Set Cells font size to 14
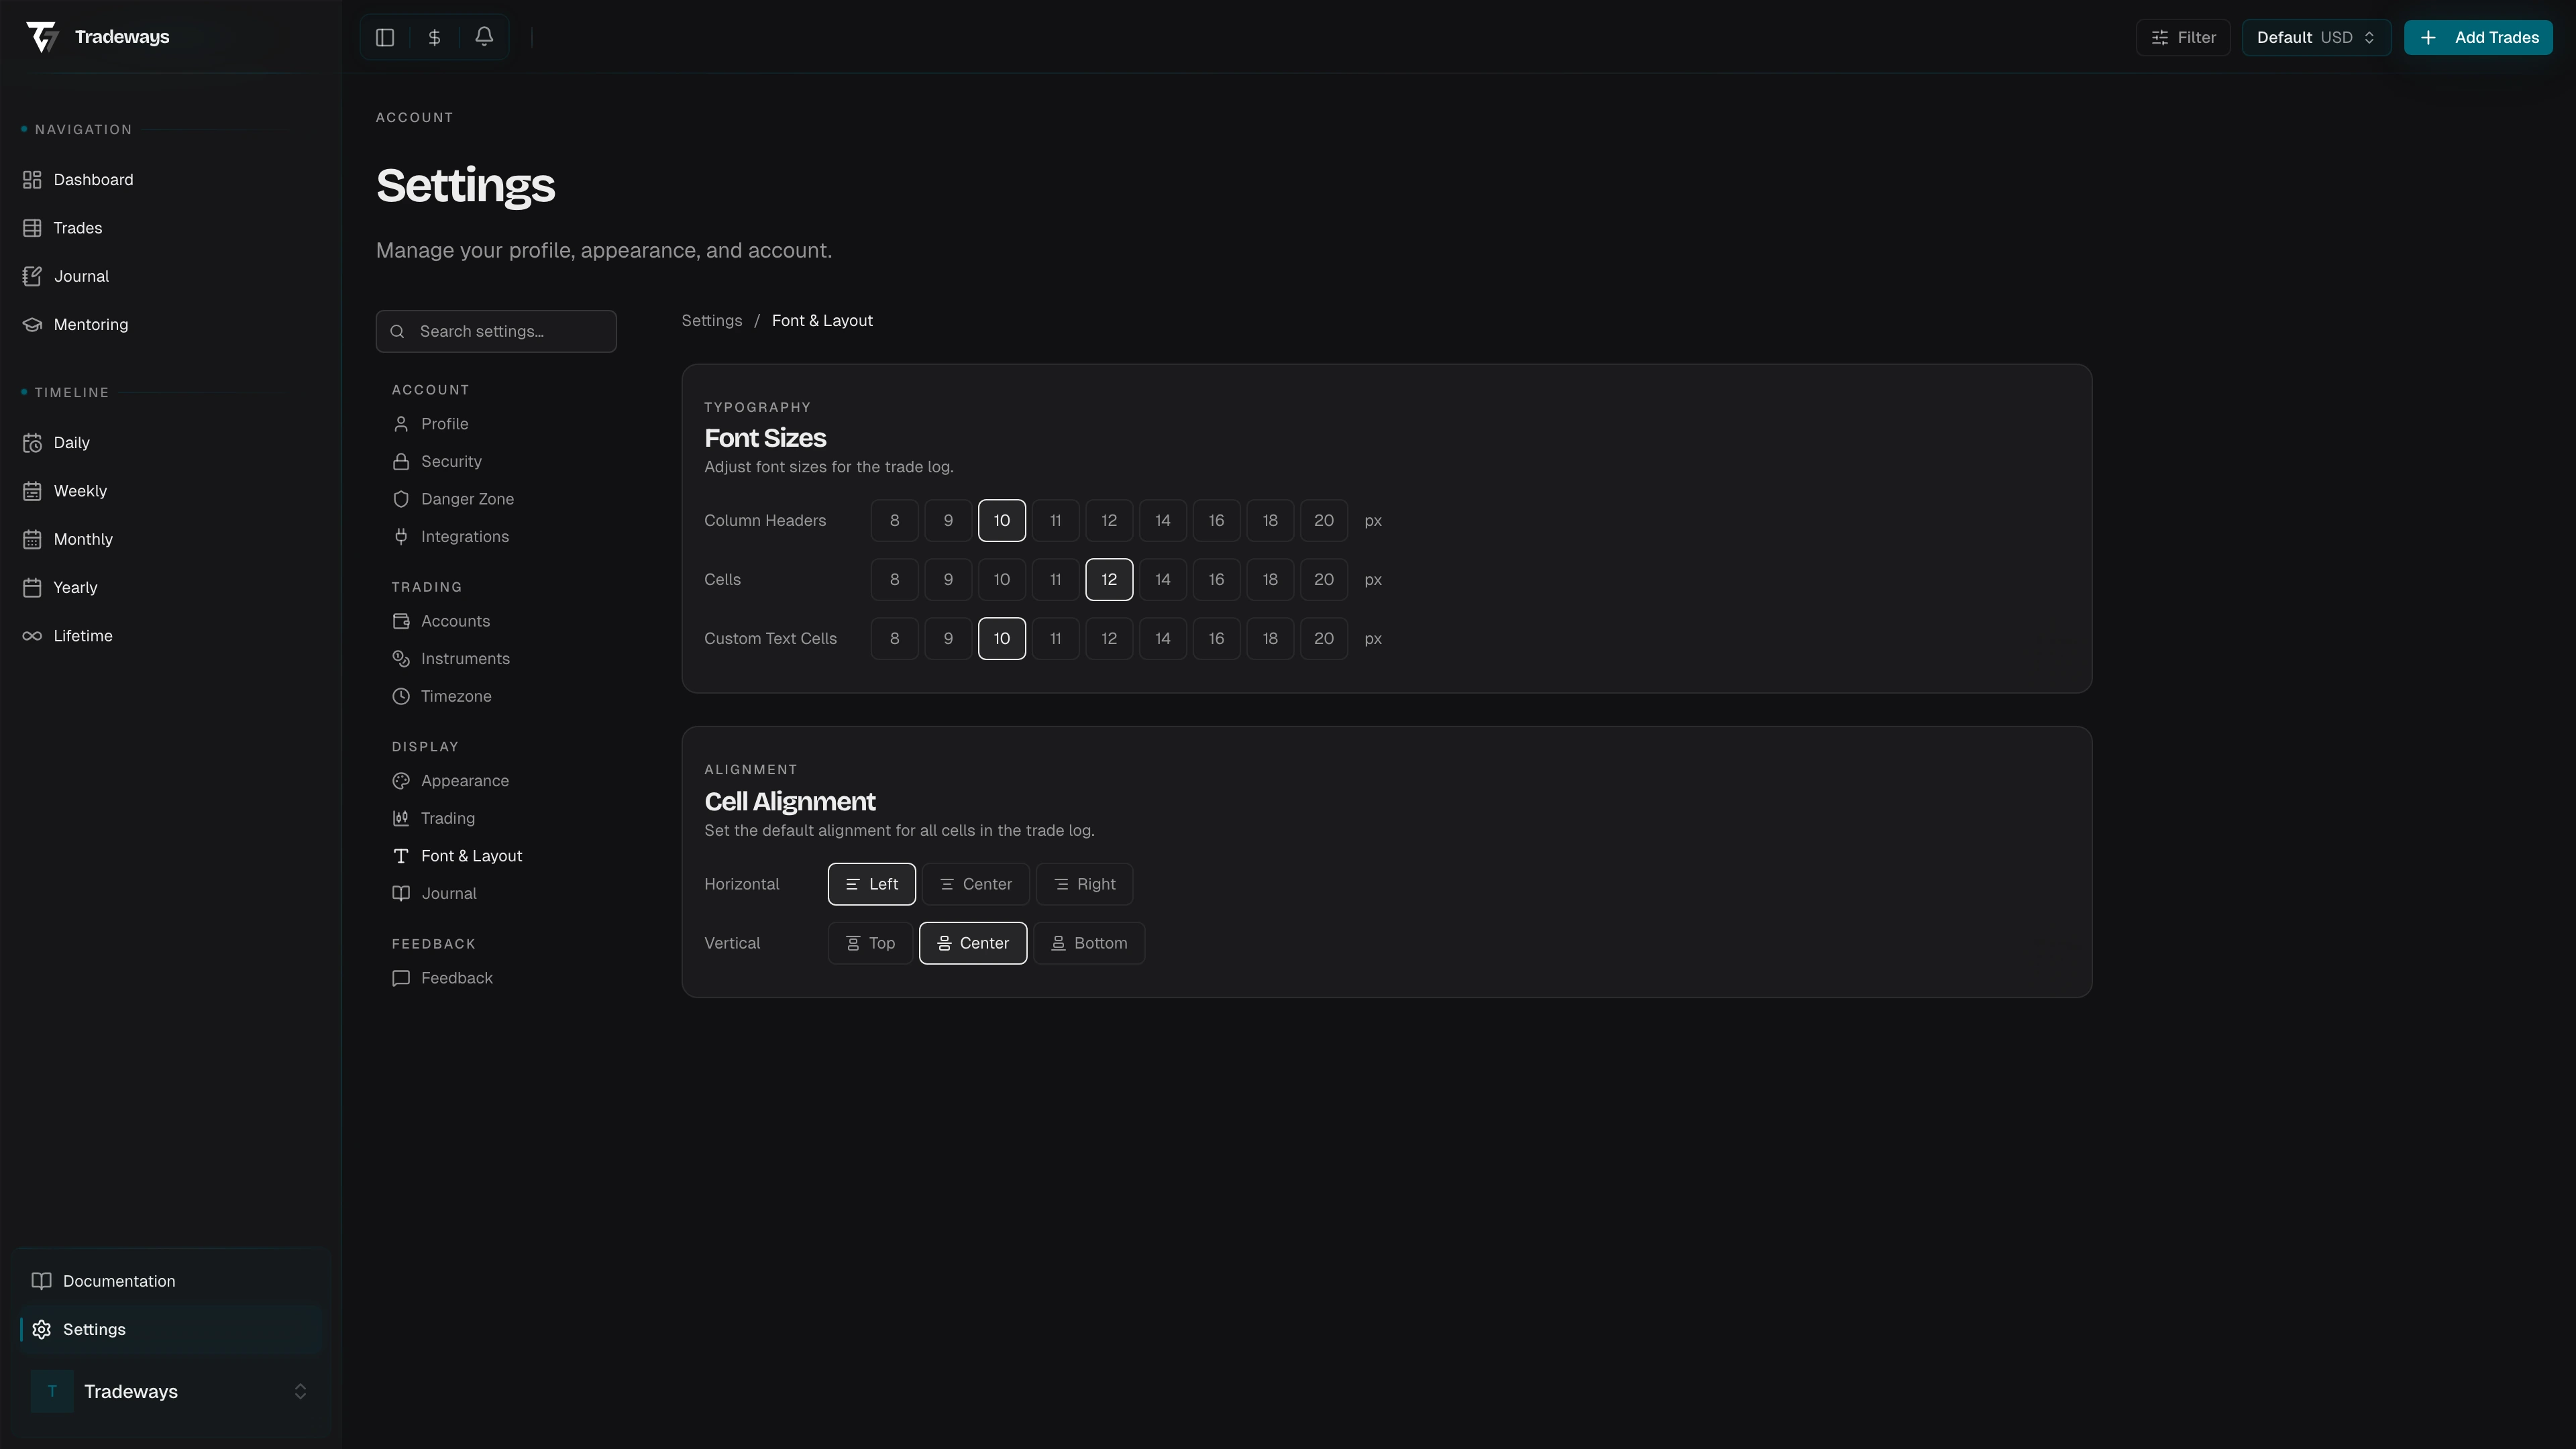The width and height of the screenshot is (2576, 1449). coord(1162,579)
